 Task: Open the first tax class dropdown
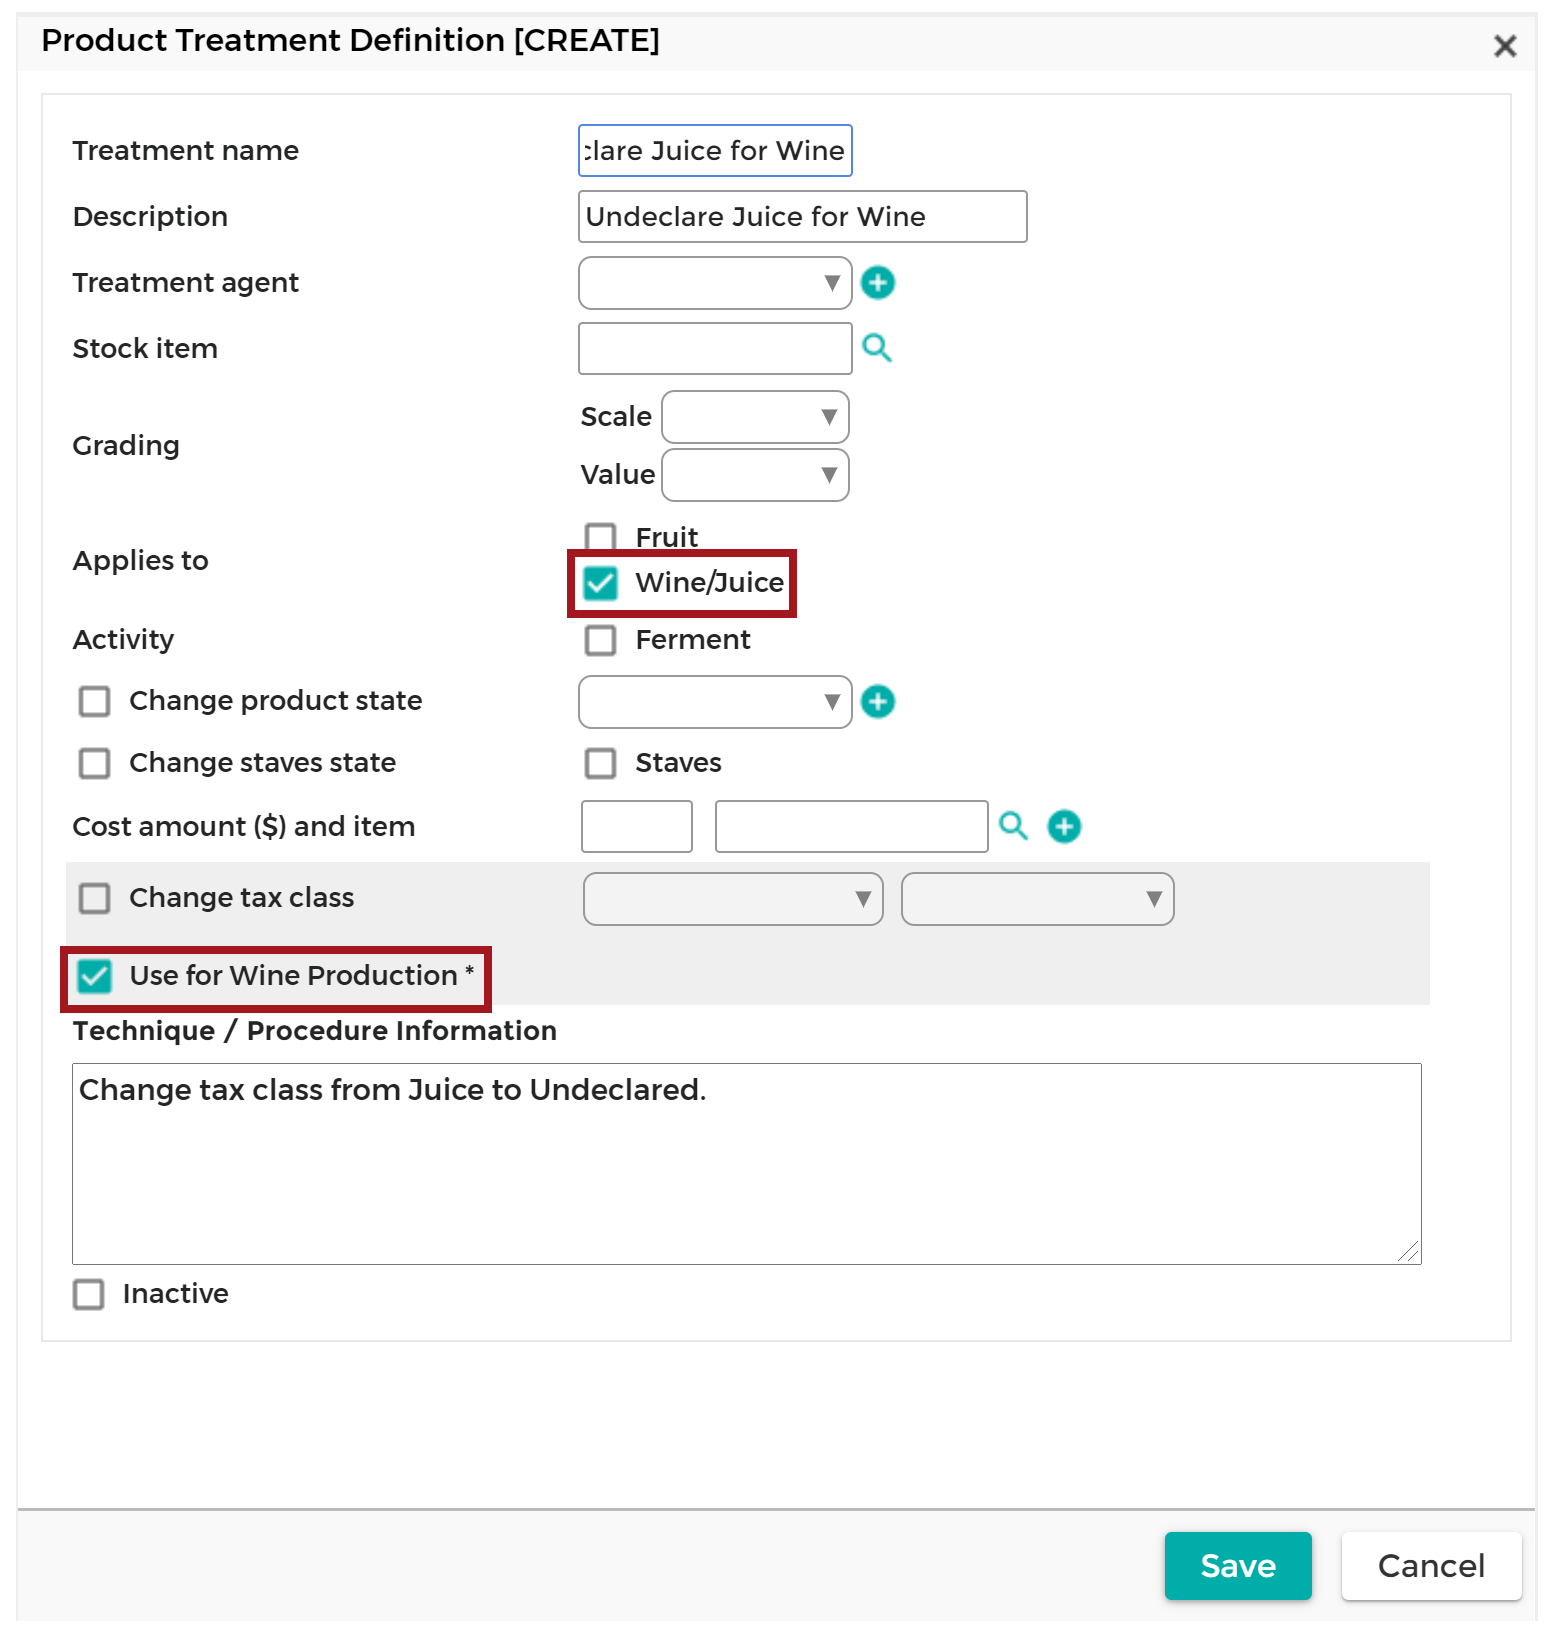[733, 899]
